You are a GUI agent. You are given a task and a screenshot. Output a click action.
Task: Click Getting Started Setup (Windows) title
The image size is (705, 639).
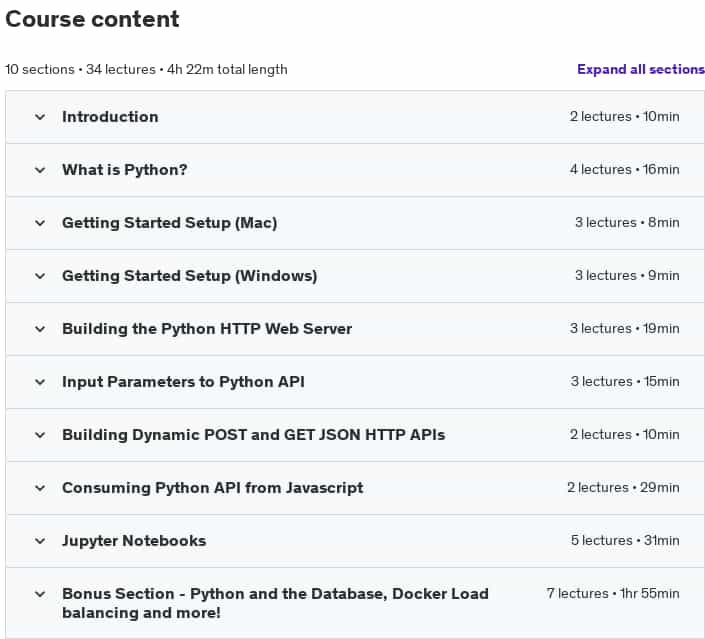tap(190, 276)
